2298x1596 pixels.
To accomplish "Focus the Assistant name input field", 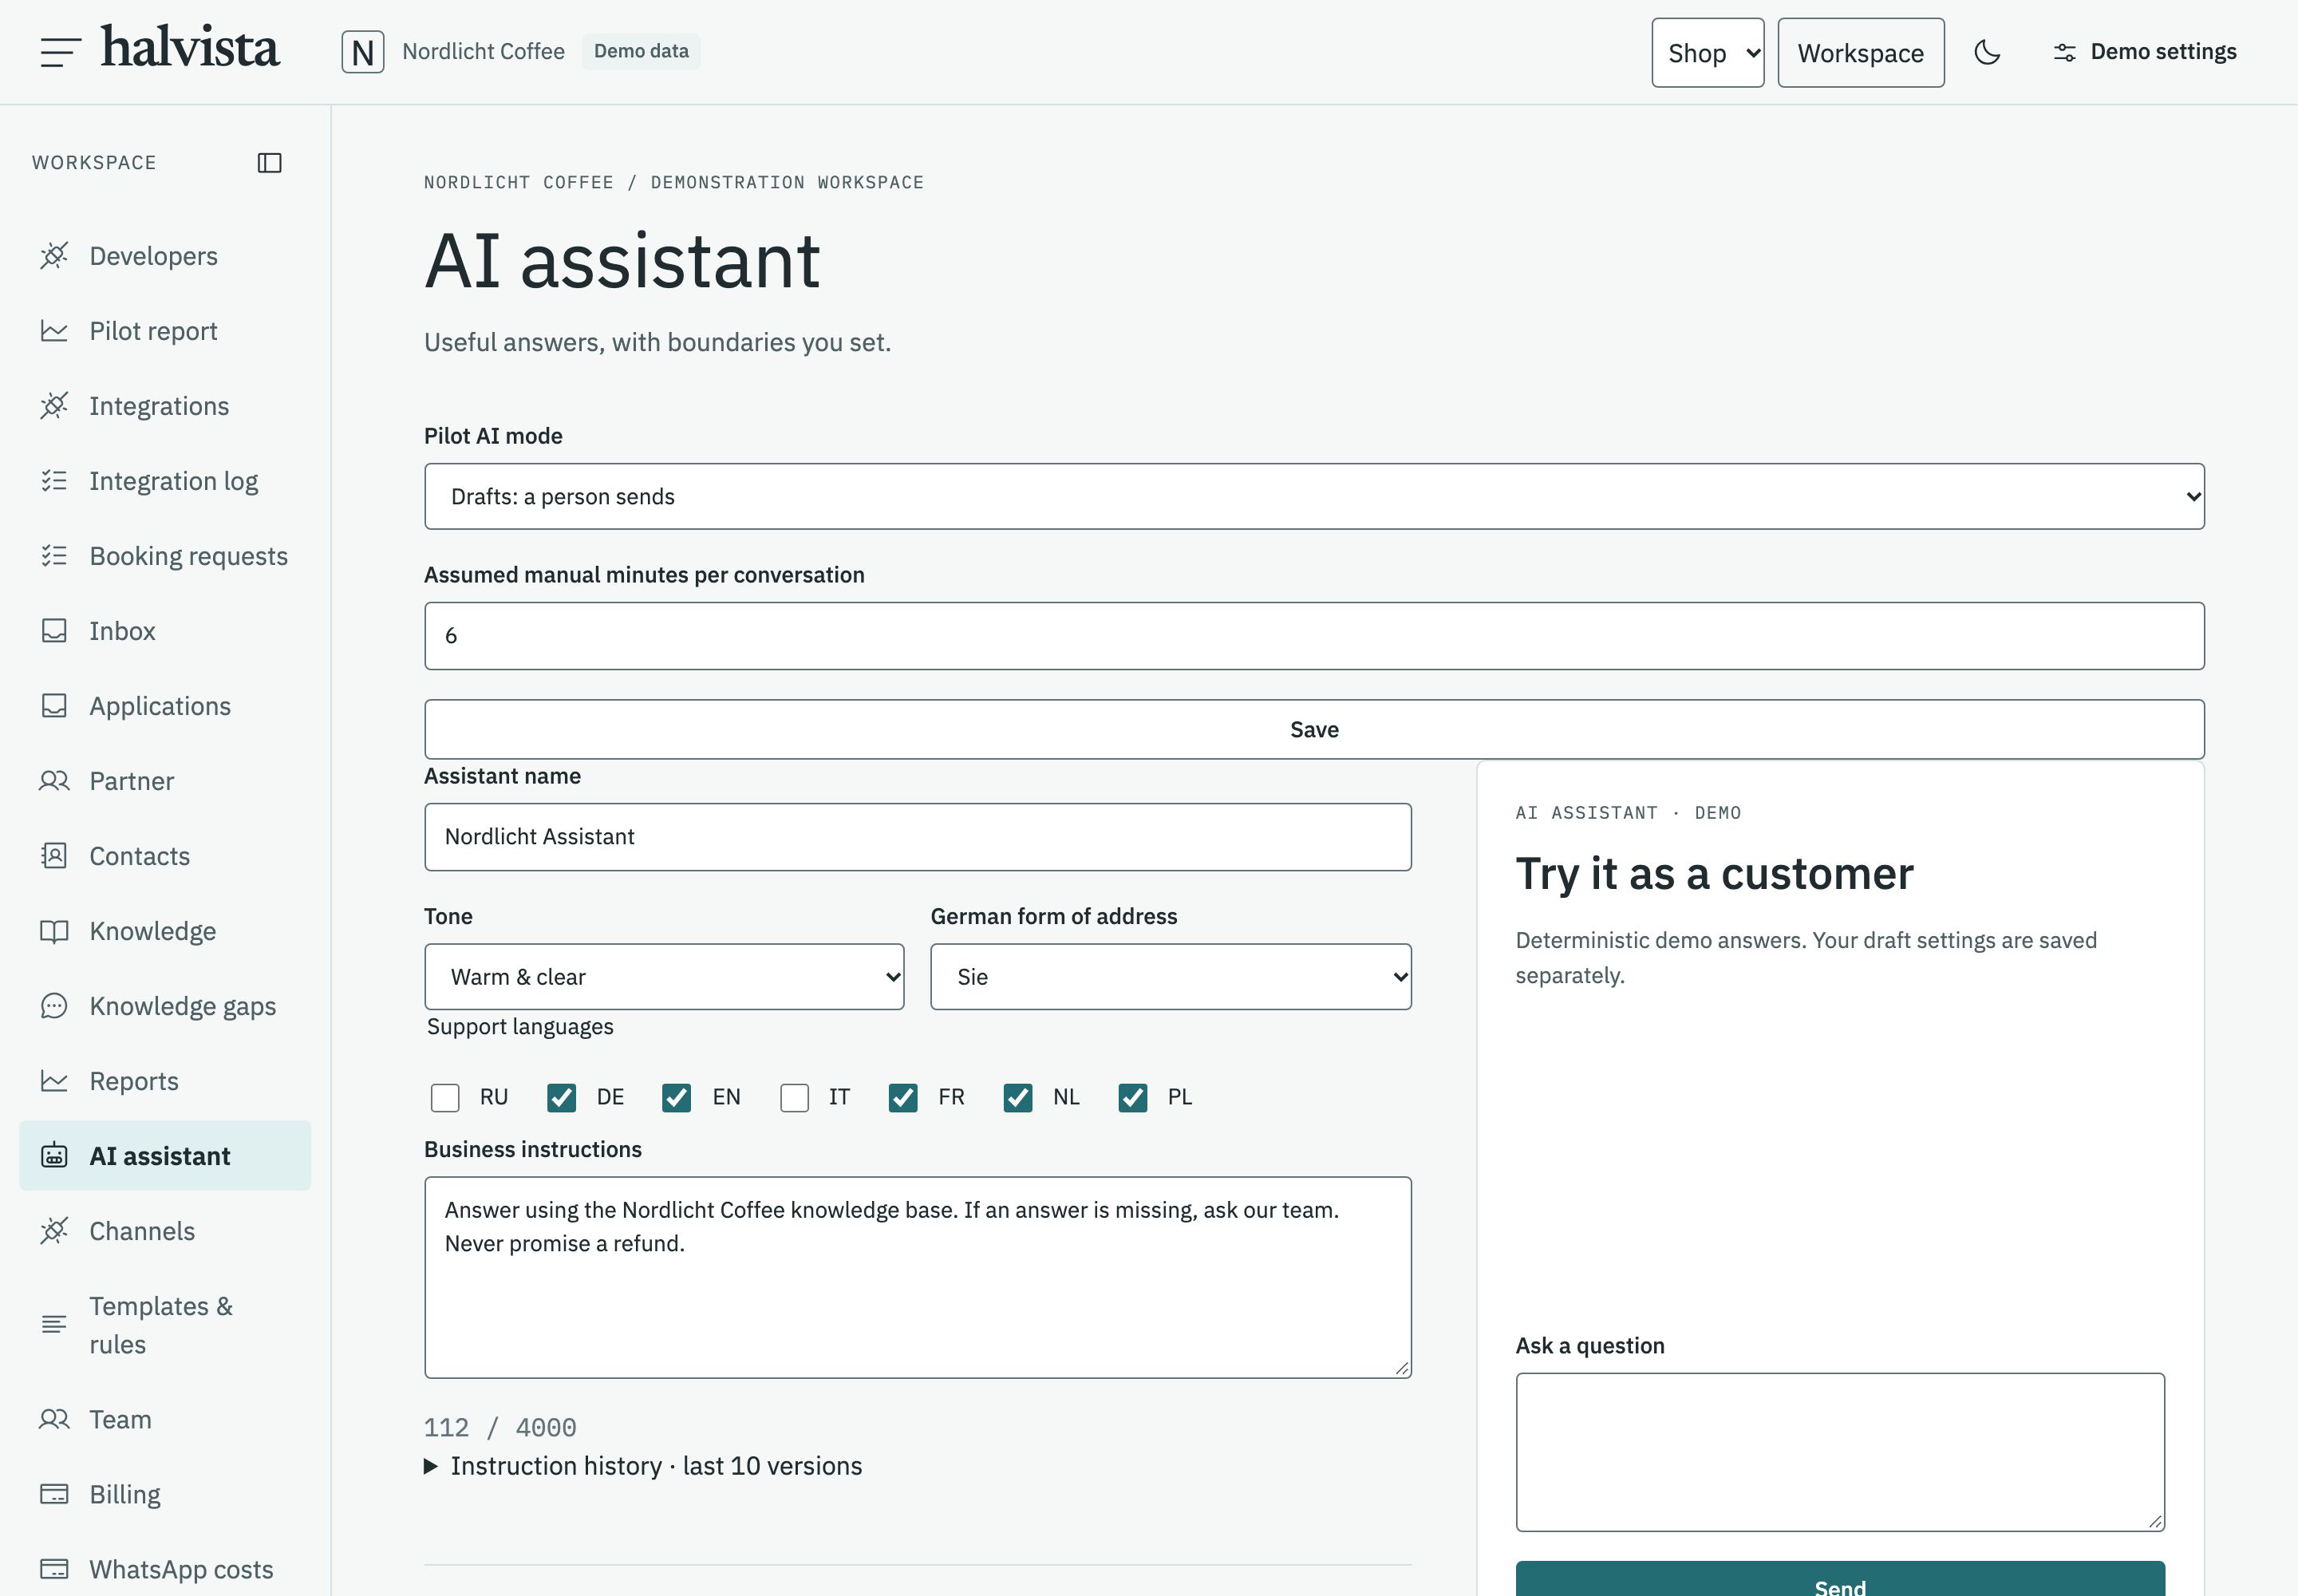I will point(918,837).
